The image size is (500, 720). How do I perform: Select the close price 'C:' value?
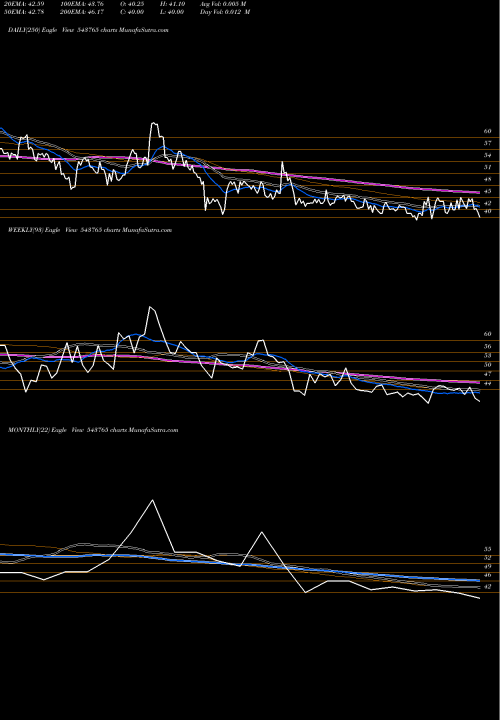pos(132,12)
